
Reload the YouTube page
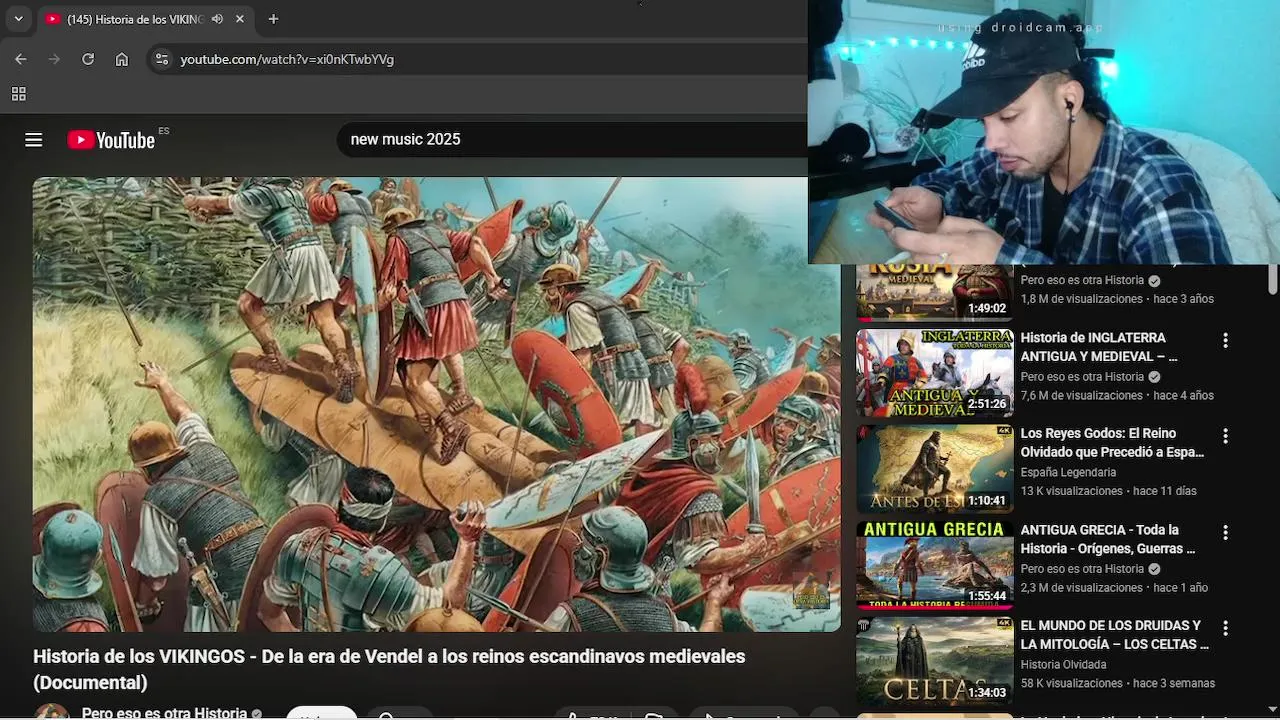click(x=88, y=59)
